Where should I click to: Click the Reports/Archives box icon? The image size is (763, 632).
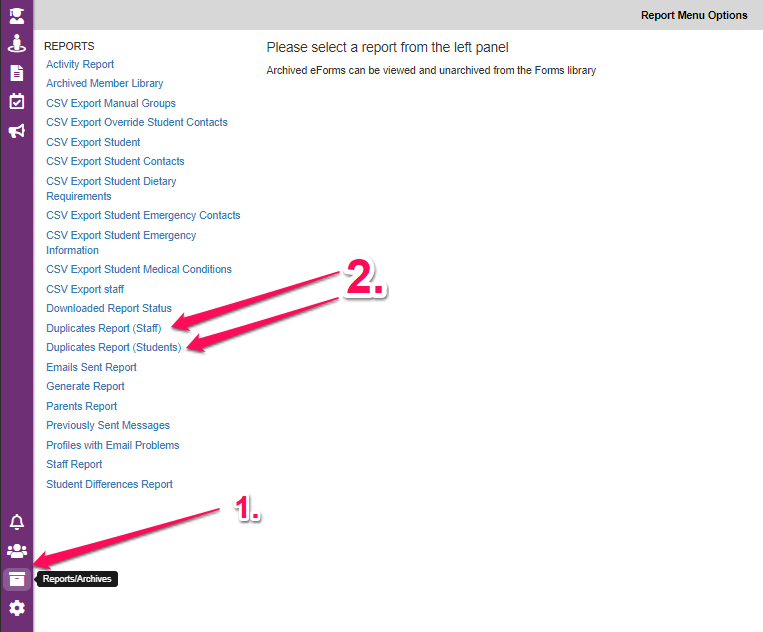(x=16, y=579)
